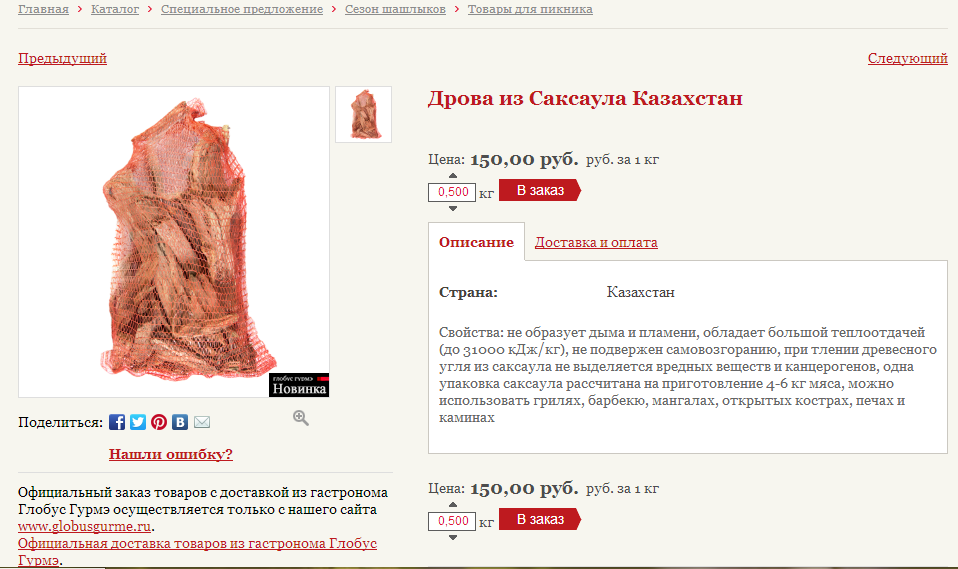The width and height of the screenshot is (958, 569).
Task: Share the product on VKontakte
Action: click(x=180, y=422)
